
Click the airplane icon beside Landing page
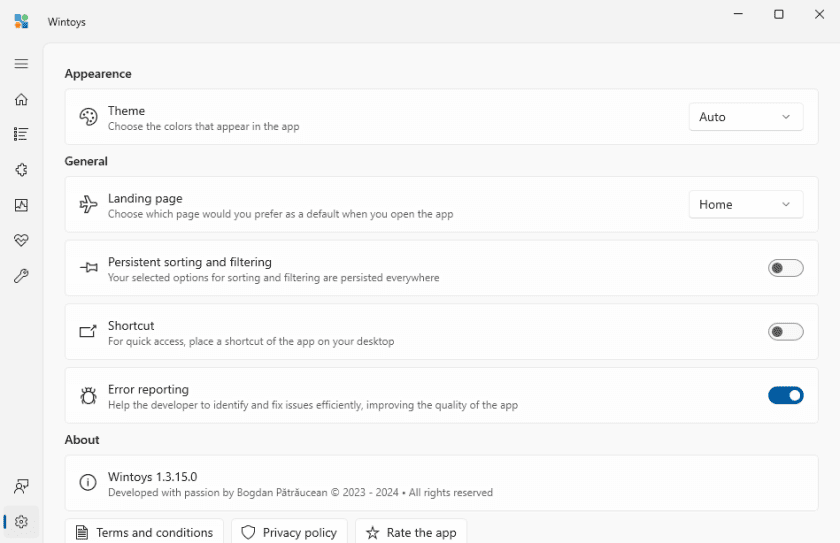88,204
